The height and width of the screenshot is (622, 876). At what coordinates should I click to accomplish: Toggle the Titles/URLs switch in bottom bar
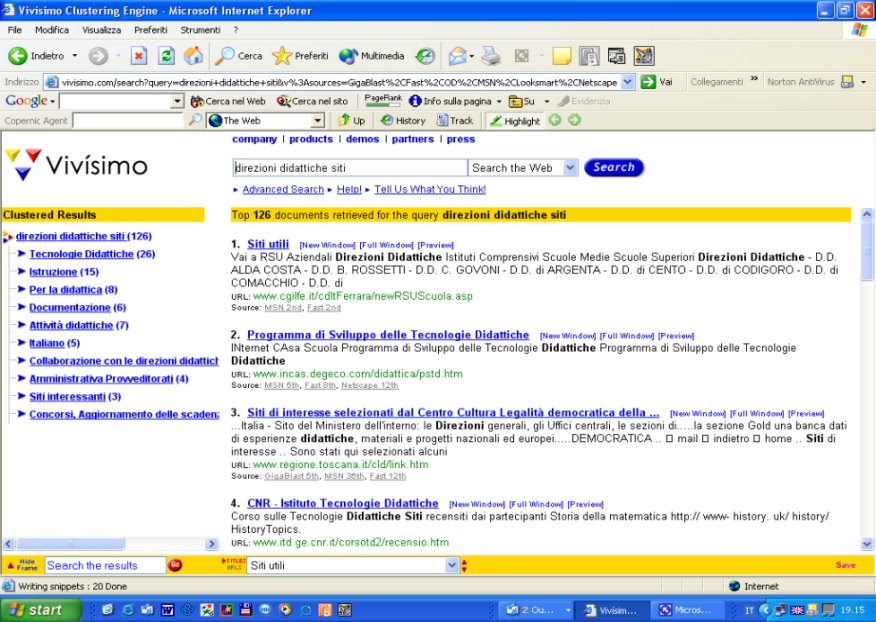tap(234, 564)
